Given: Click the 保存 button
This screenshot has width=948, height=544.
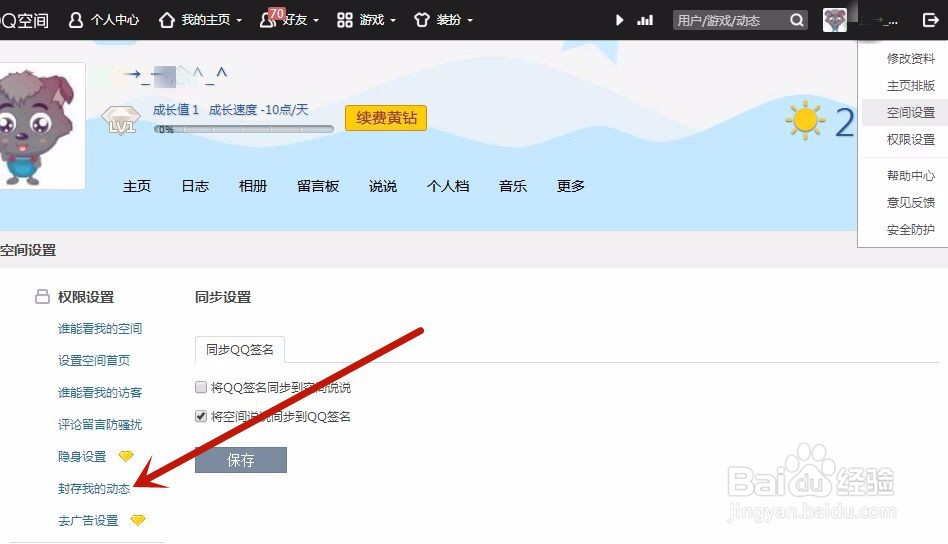Looking at the screenshot, I should [x=241, y=460].
